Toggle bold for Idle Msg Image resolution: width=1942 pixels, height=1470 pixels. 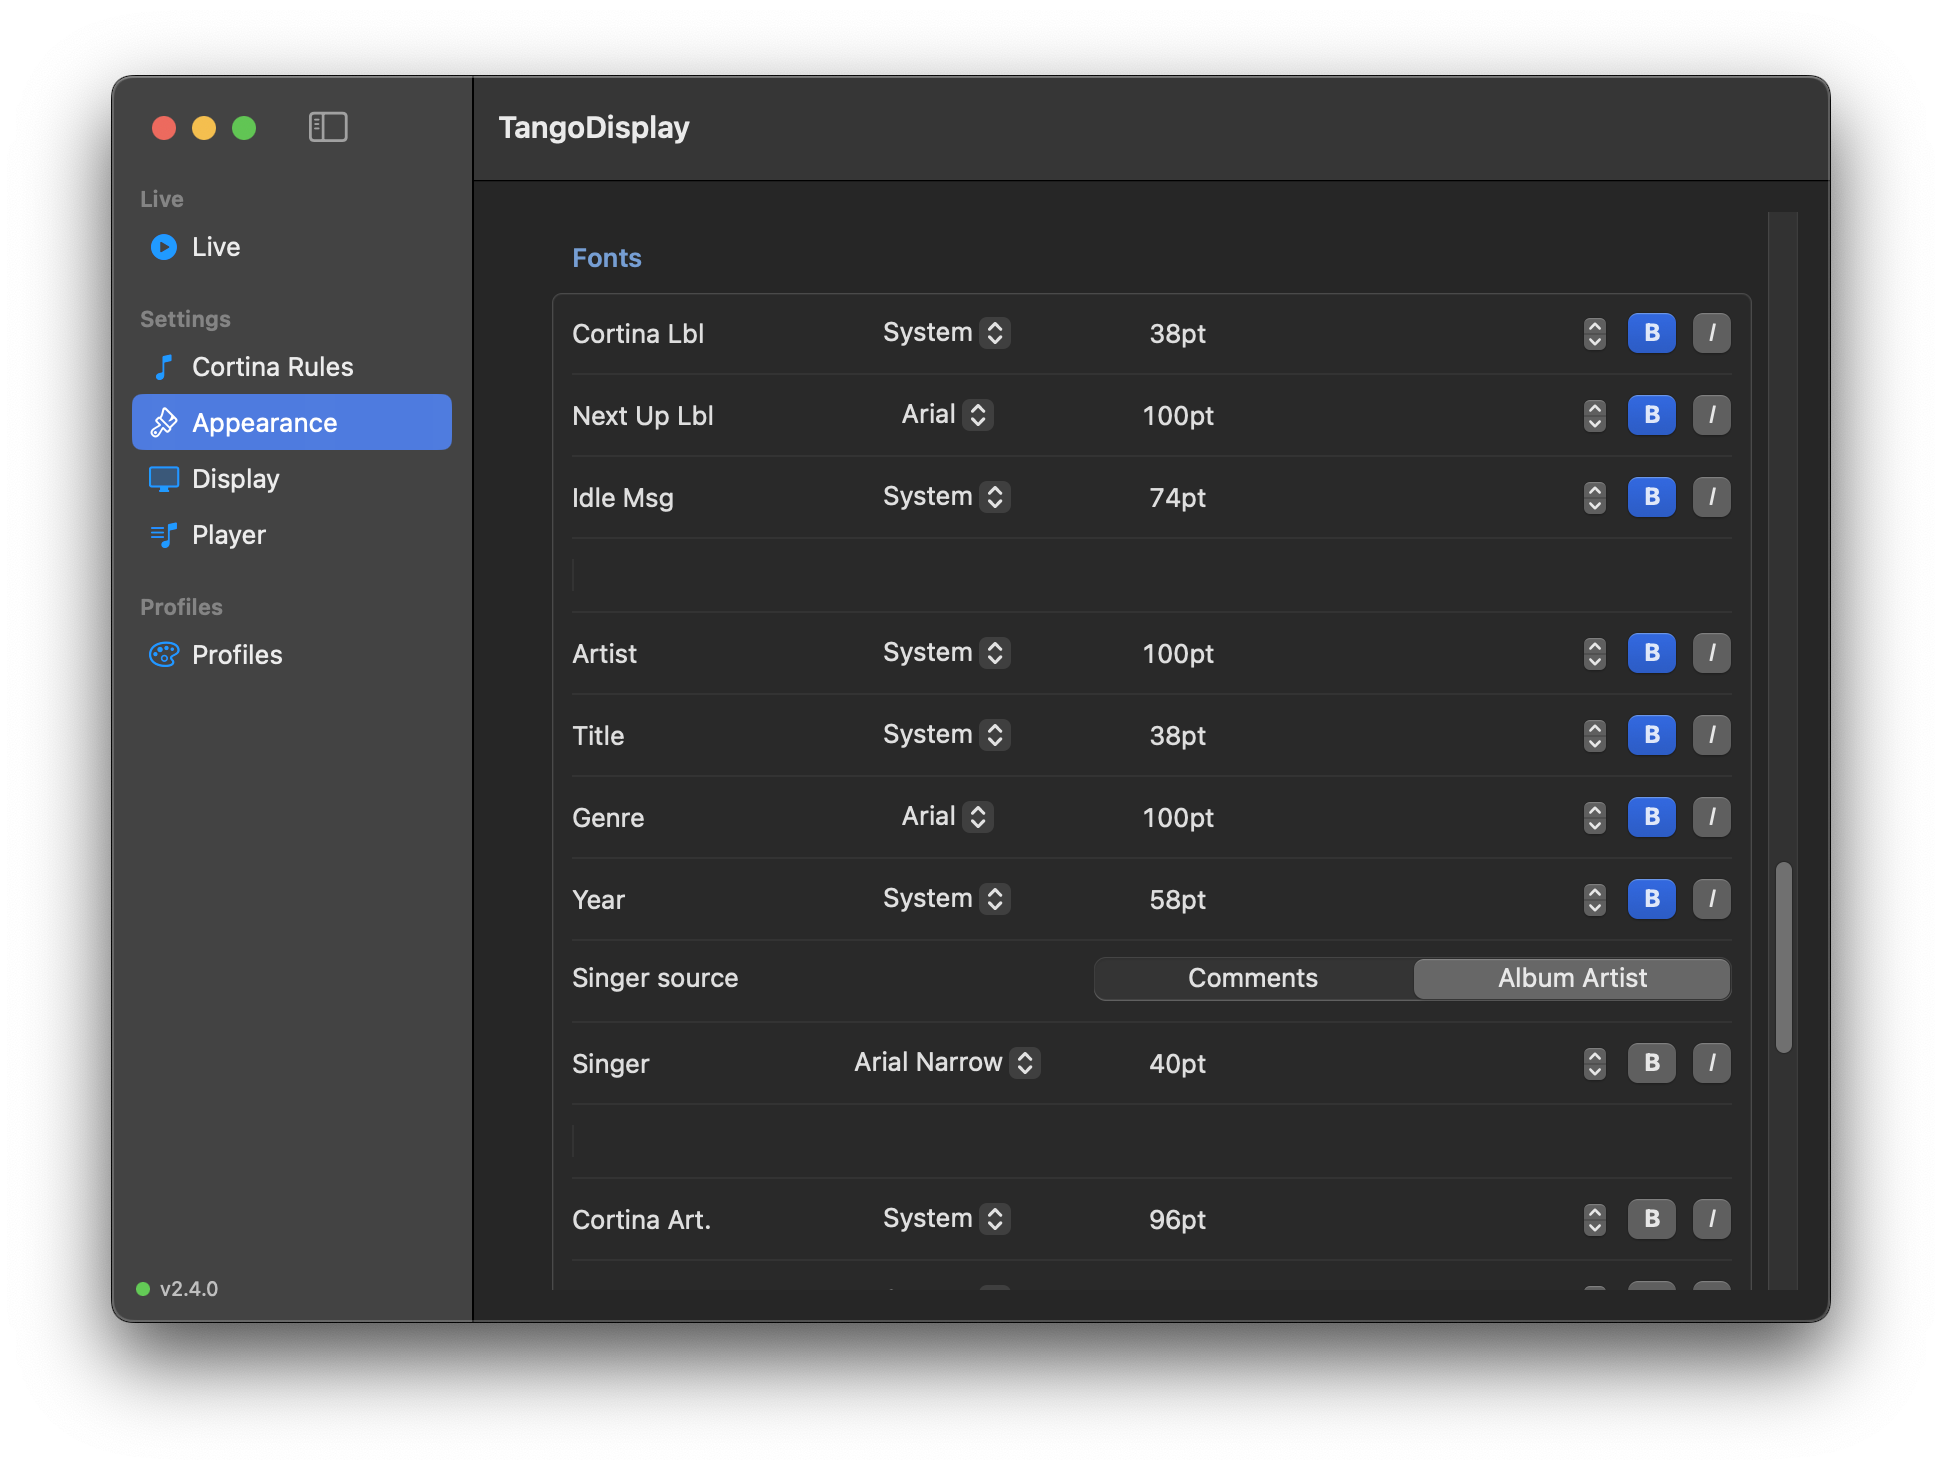point(1652,497)
